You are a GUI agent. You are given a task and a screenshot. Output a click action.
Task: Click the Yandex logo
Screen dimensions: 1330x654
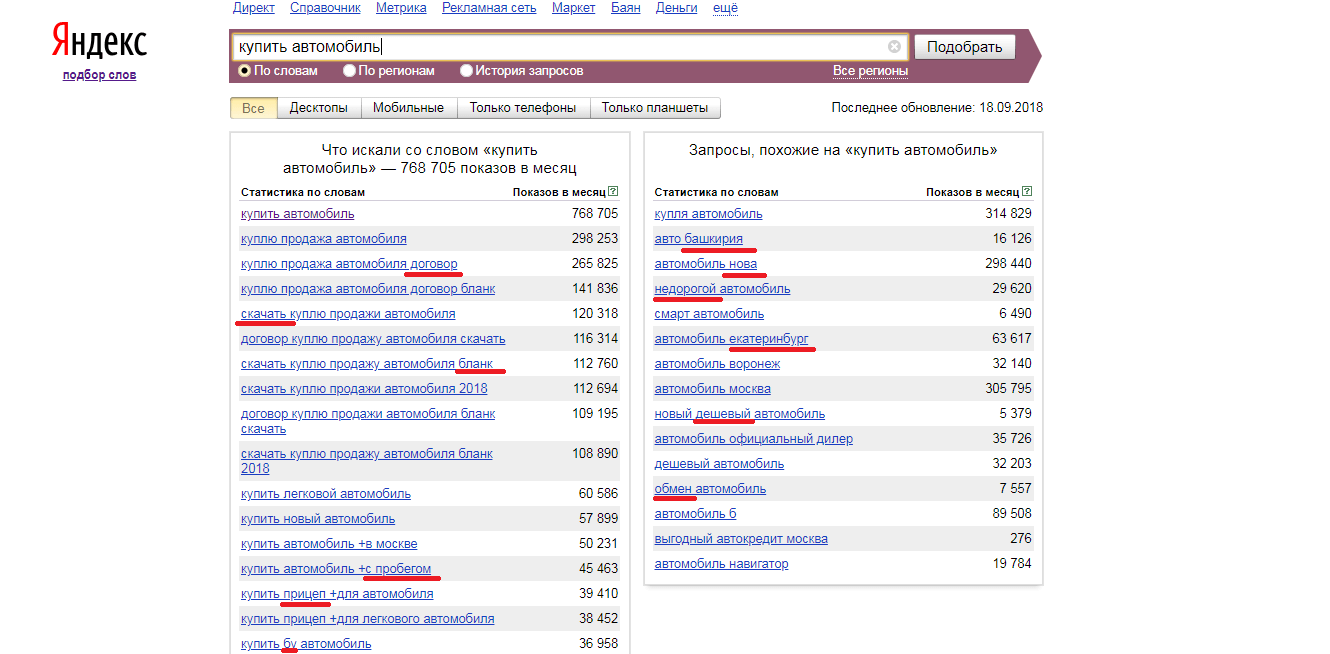(x=99, y=43)
